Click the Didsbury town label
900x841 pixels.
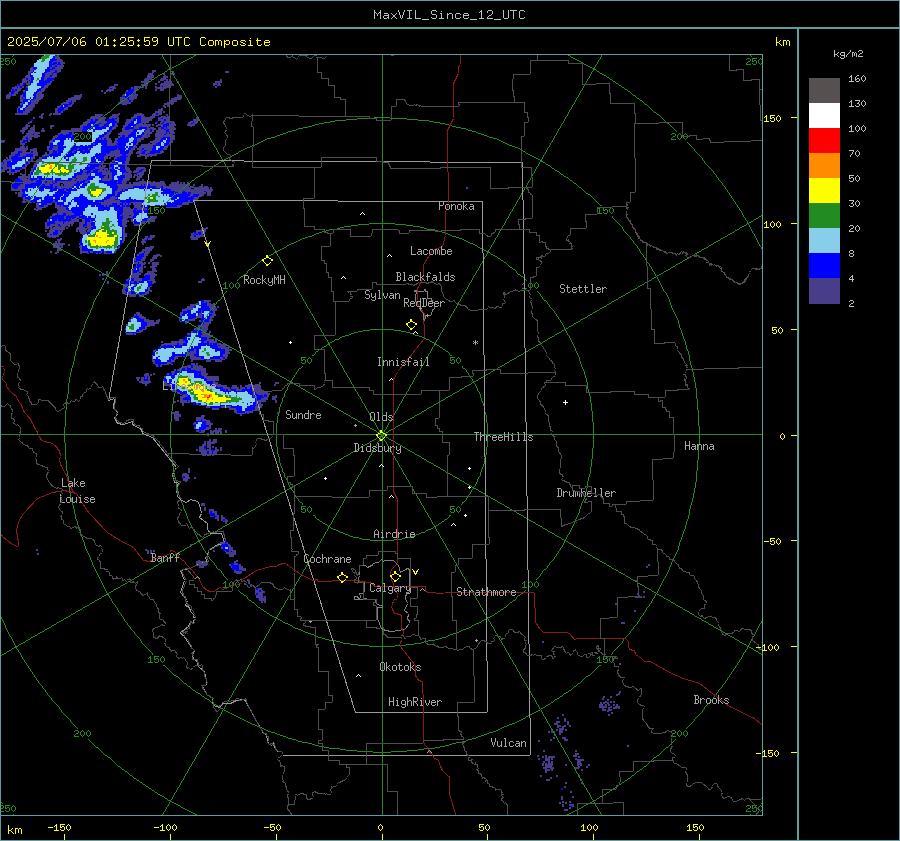click(x=377, y=448)
